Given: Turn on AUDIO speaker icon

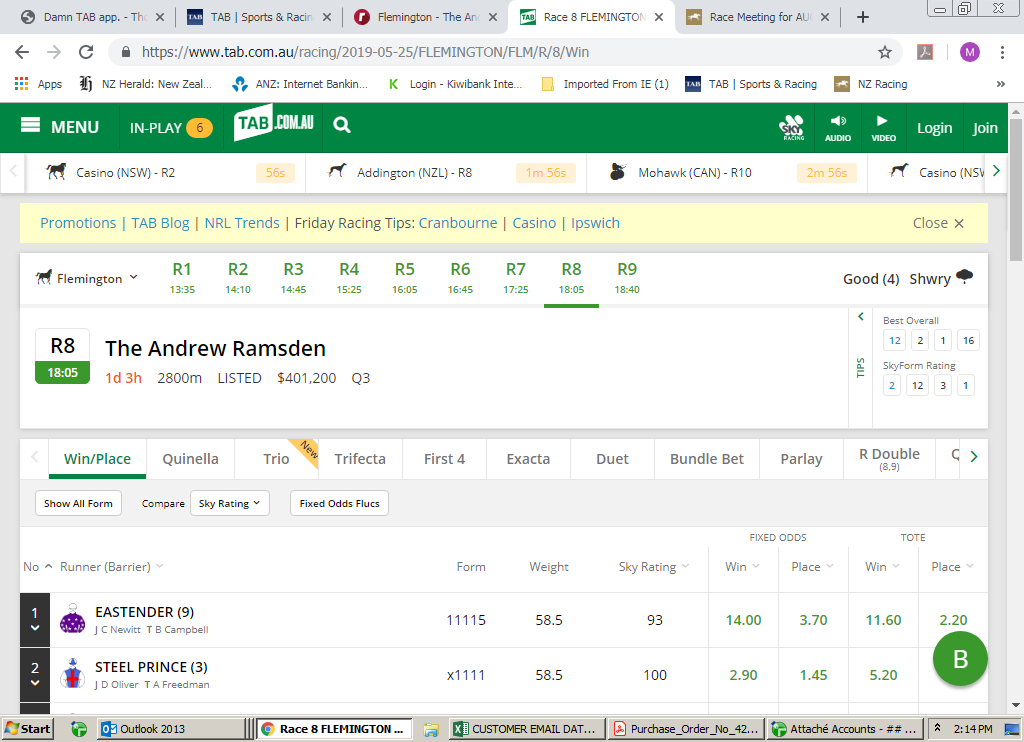Looking at the screenshot, I should pyautogui.click(x=838, y=128).
